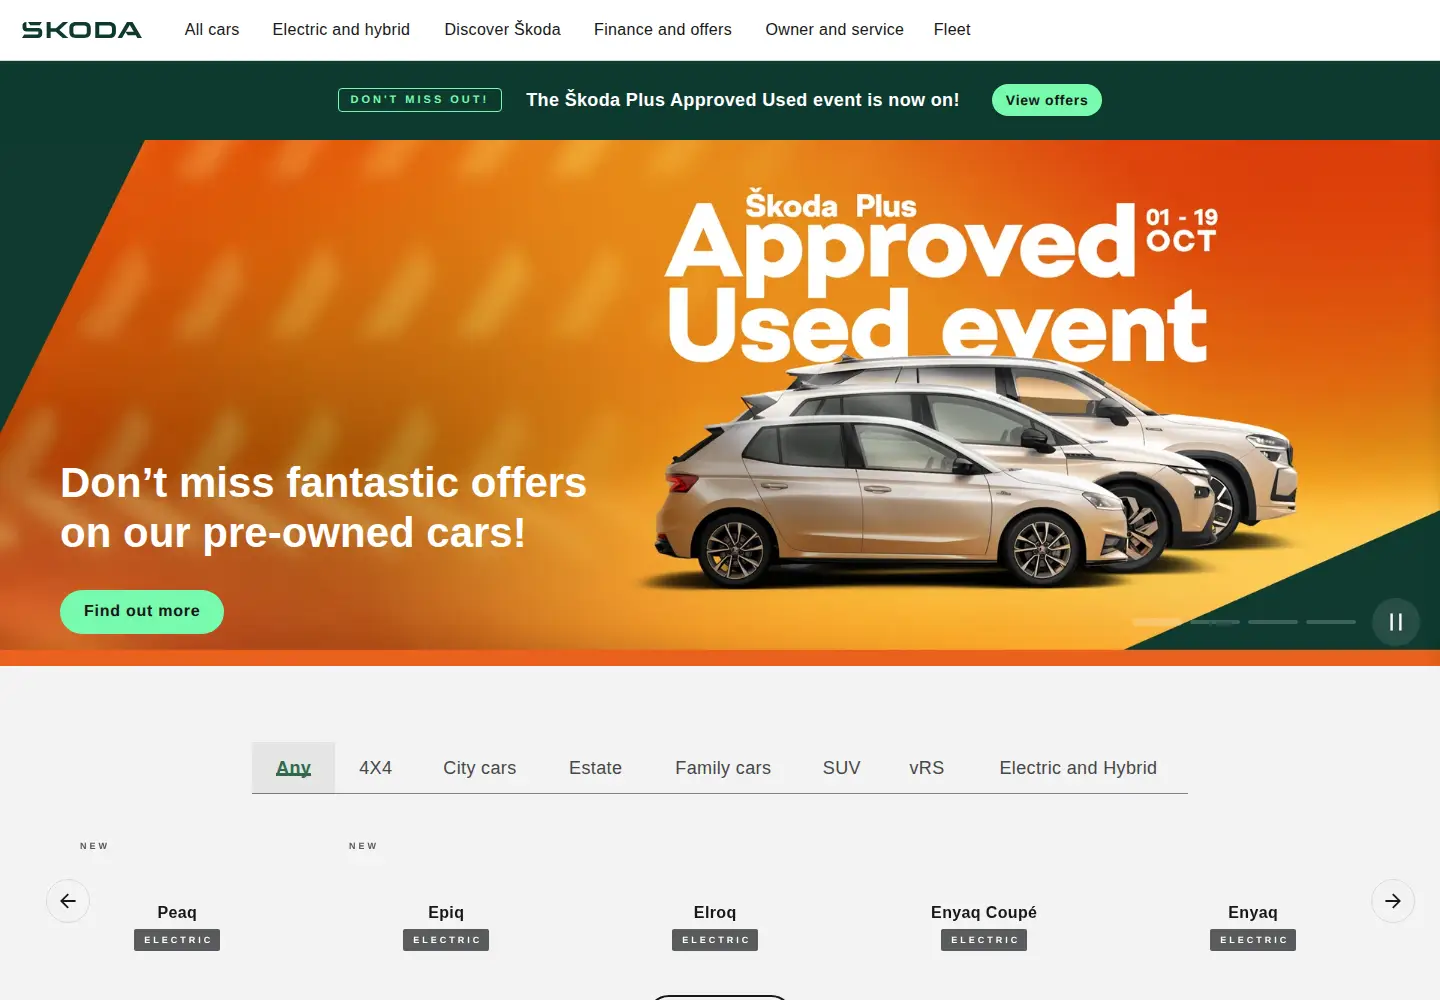Viewport: 1440px width, 1000px height.
Task: Jump to second carousel slide indicator
Action: (1215, 622)
